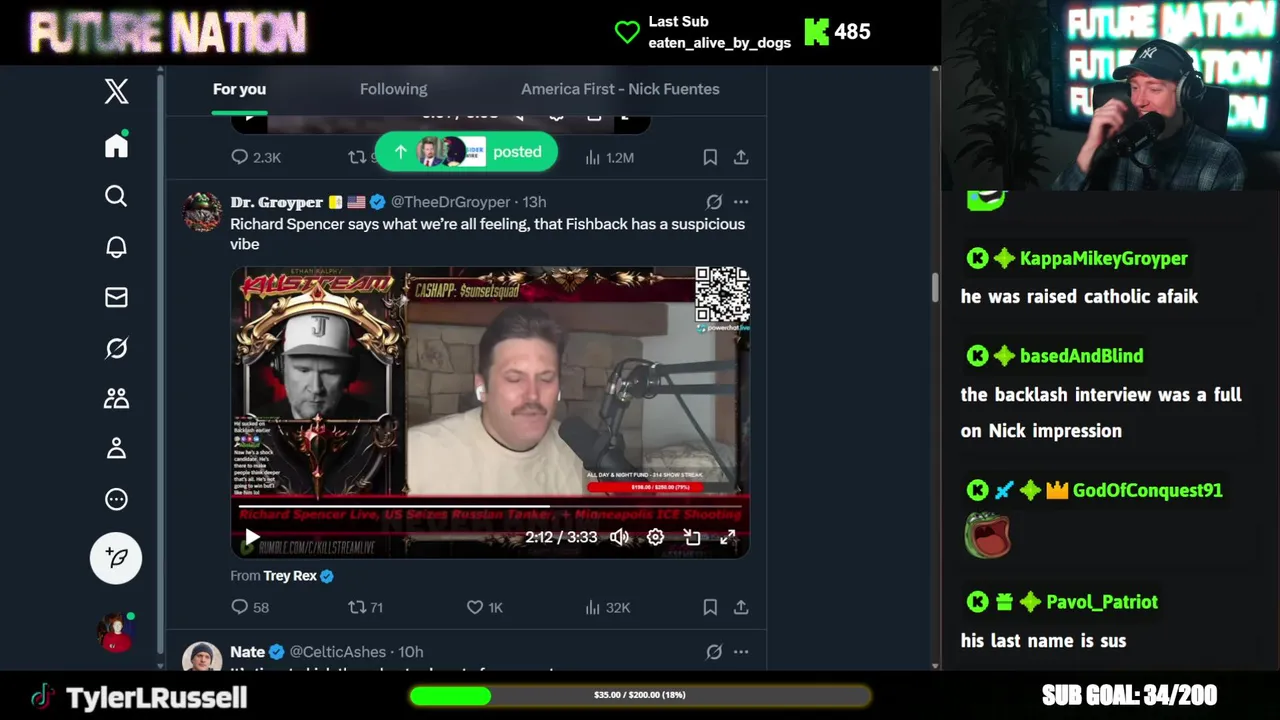Bookmark the Dr. Groyper post
Image resolution: width=1280 pixels, height=720 pixels.
[710, 607]
